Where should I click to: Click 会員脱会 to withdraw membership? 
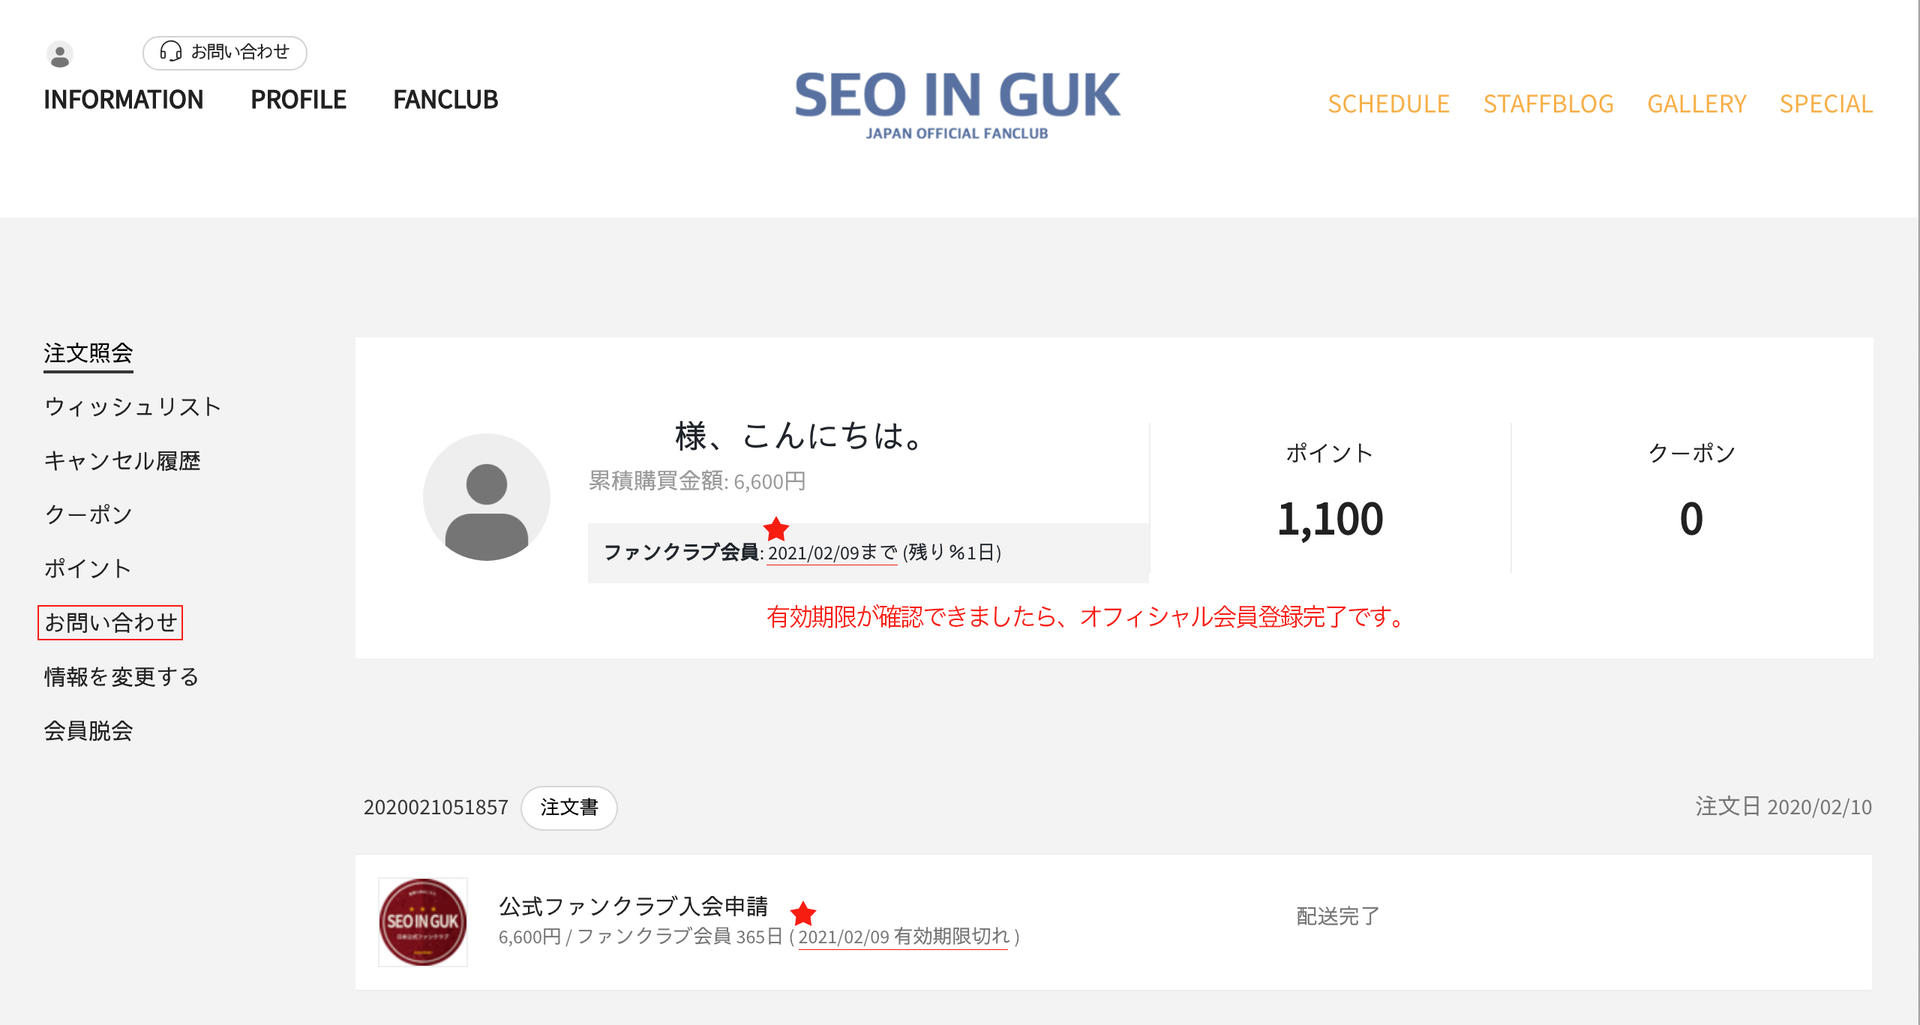(88, 731)
